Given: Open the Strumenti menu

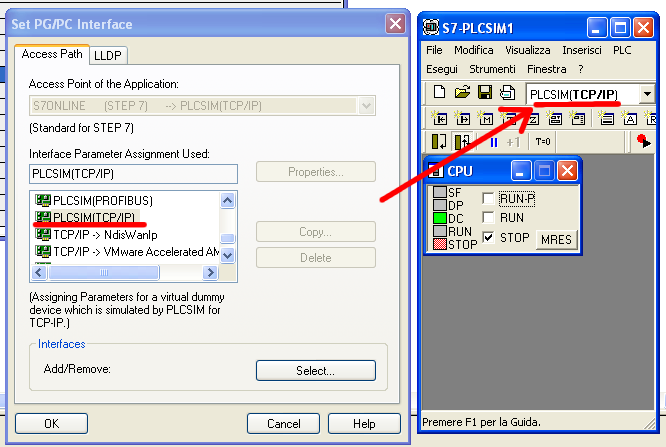Looking at the screenshot, I should [492, 69].
